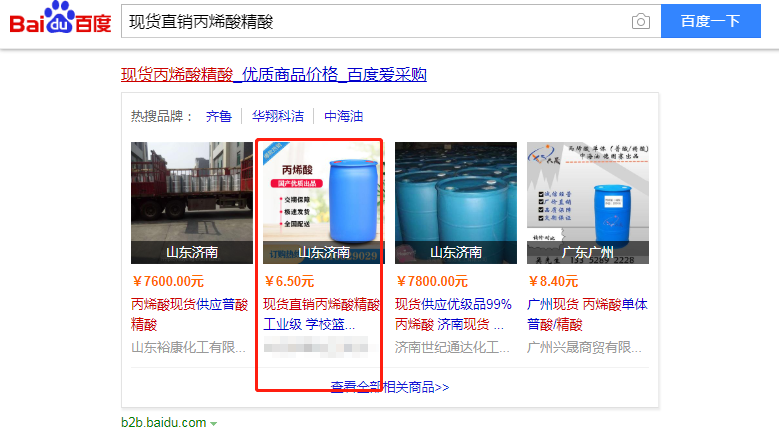Image resolution: width=779 pixels, height=436 pixels.
Task: Open 丙烯酸现货供应普酸精酸 product link
Action: click(189, 314)
